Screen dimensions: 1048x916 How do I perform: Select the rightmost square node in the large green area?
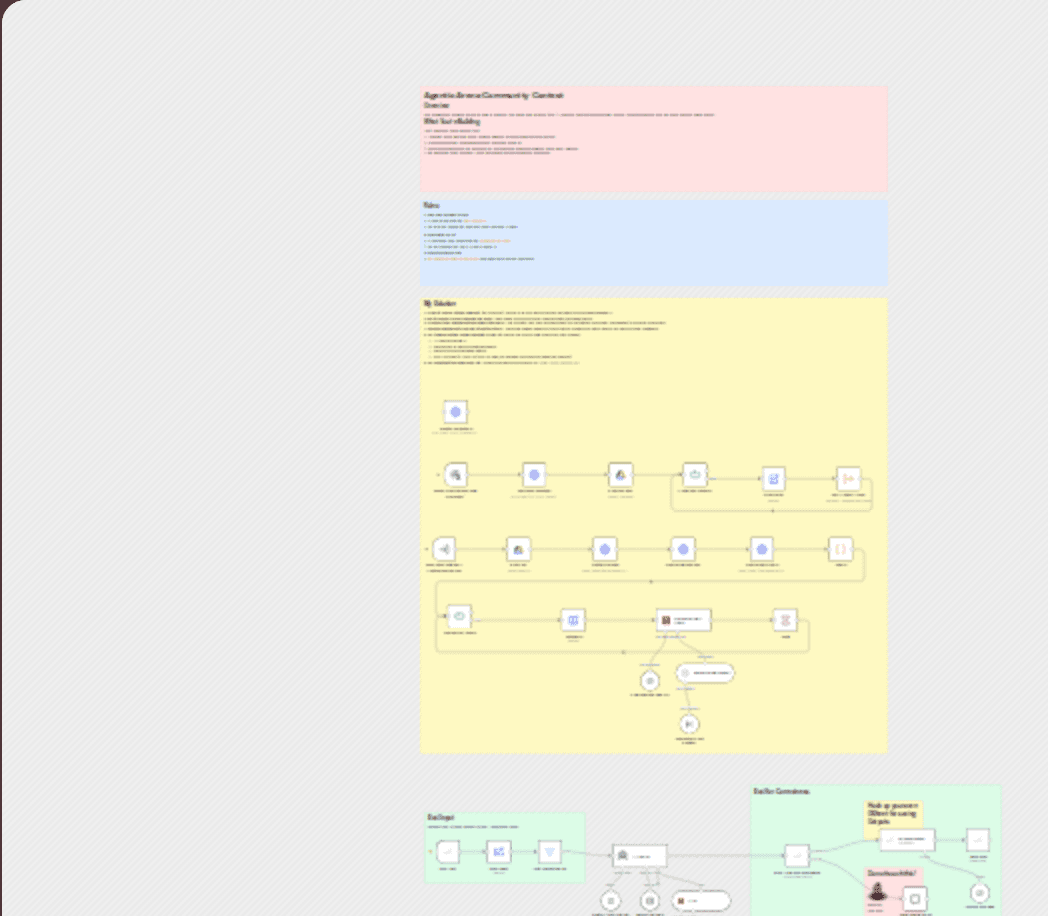[x=978, y=840]
